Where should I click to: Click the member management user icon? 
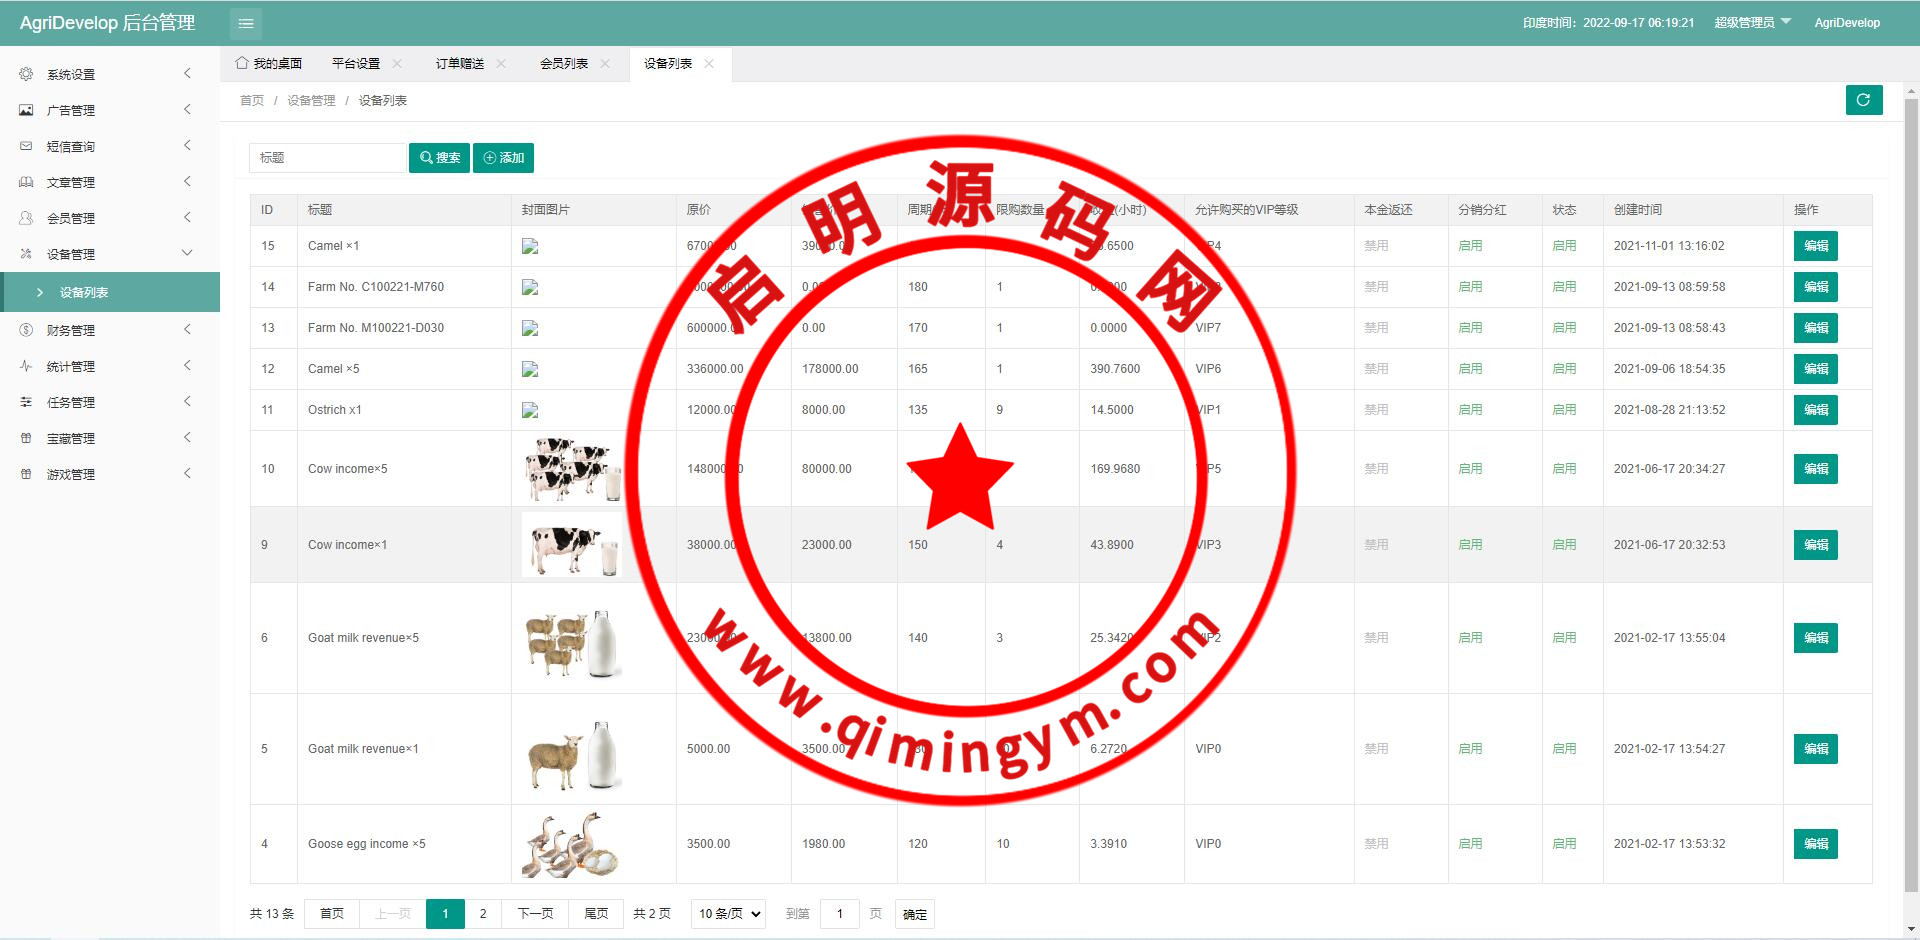click(26, 218)
